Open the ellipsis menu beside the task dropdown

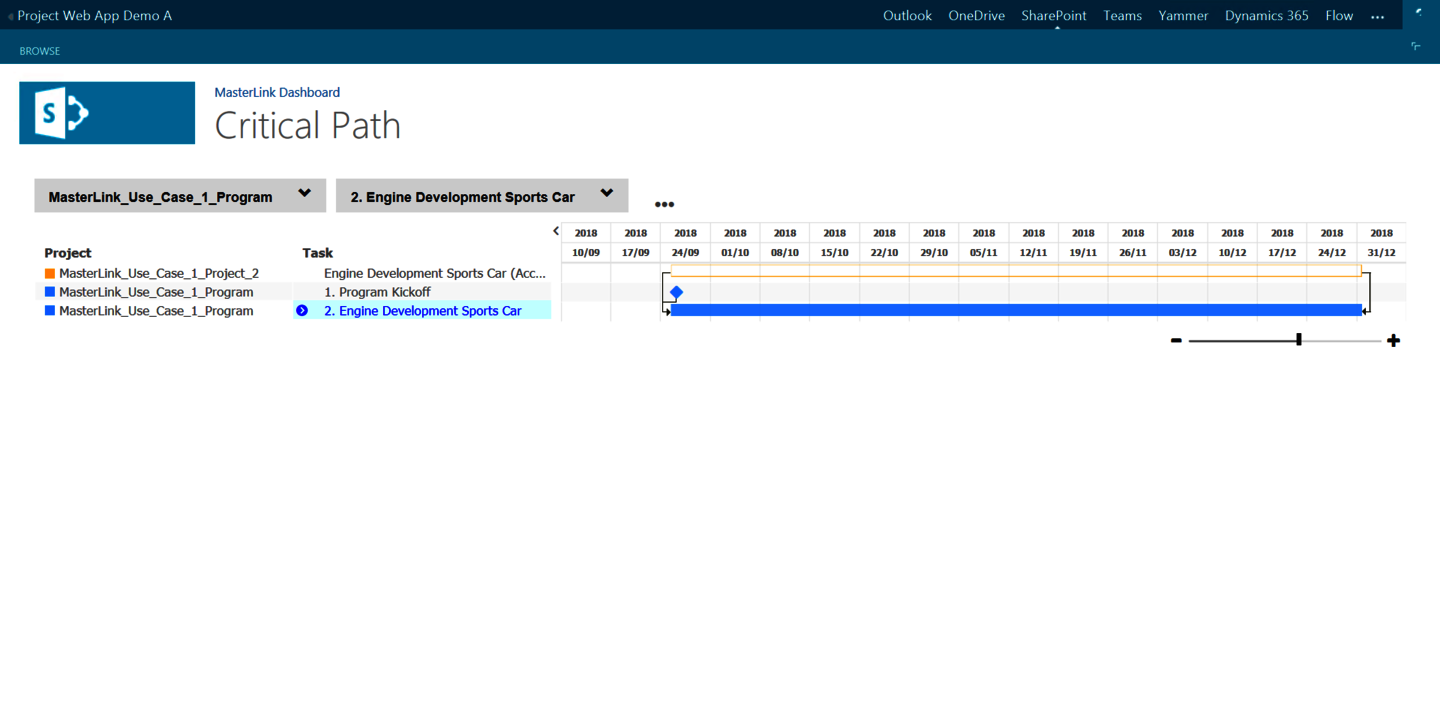[664, 204]
